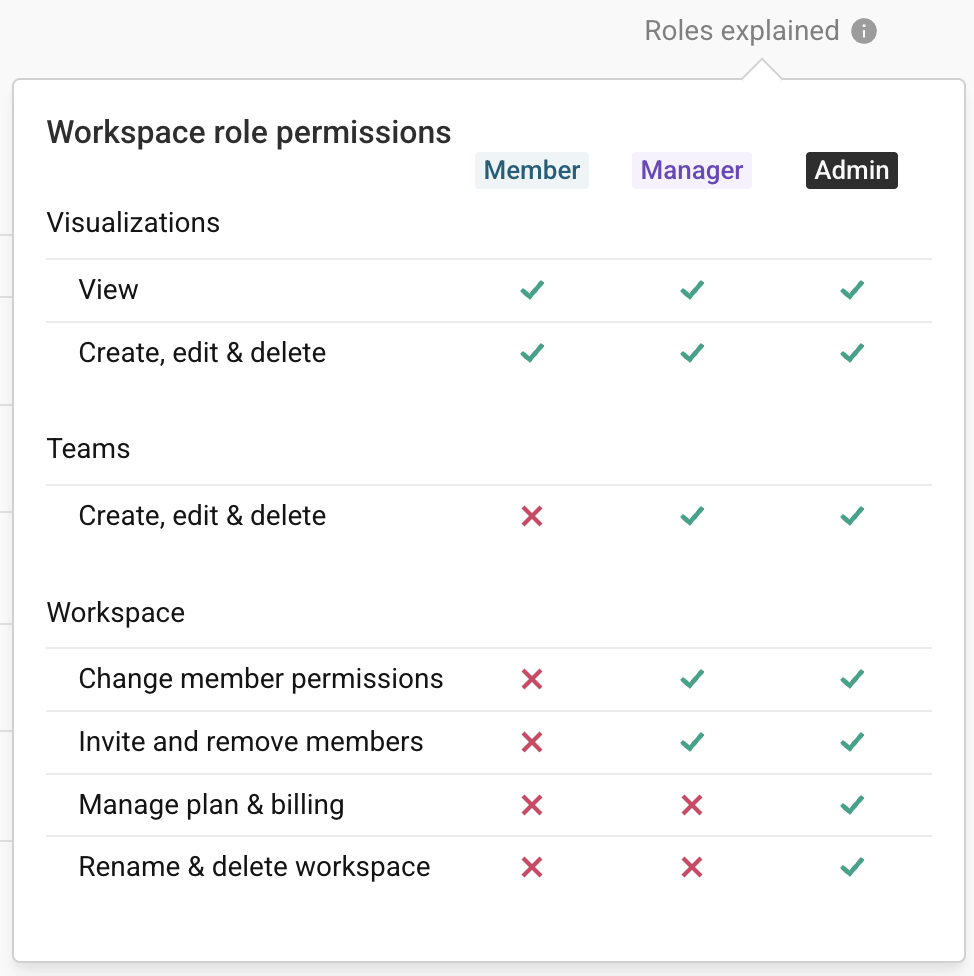Click Member checkmark for View visualizations
Image resolution: width=974 pixels, height=976 pixels.
point(532,290)
